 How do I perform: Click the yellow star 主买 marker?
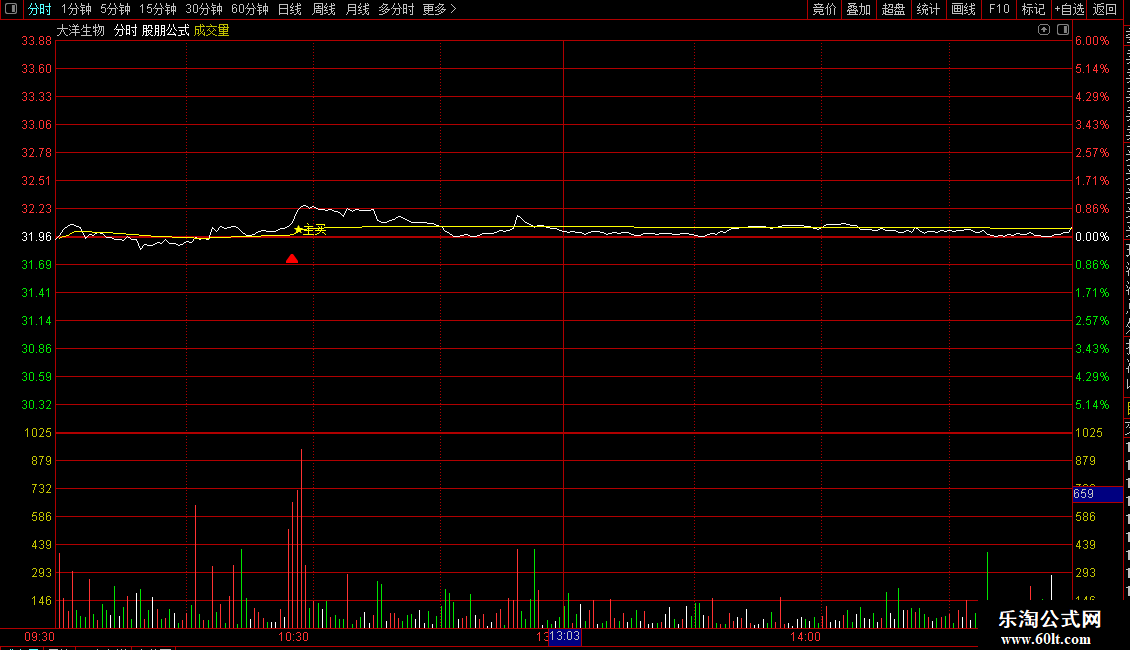coord(311,229)
